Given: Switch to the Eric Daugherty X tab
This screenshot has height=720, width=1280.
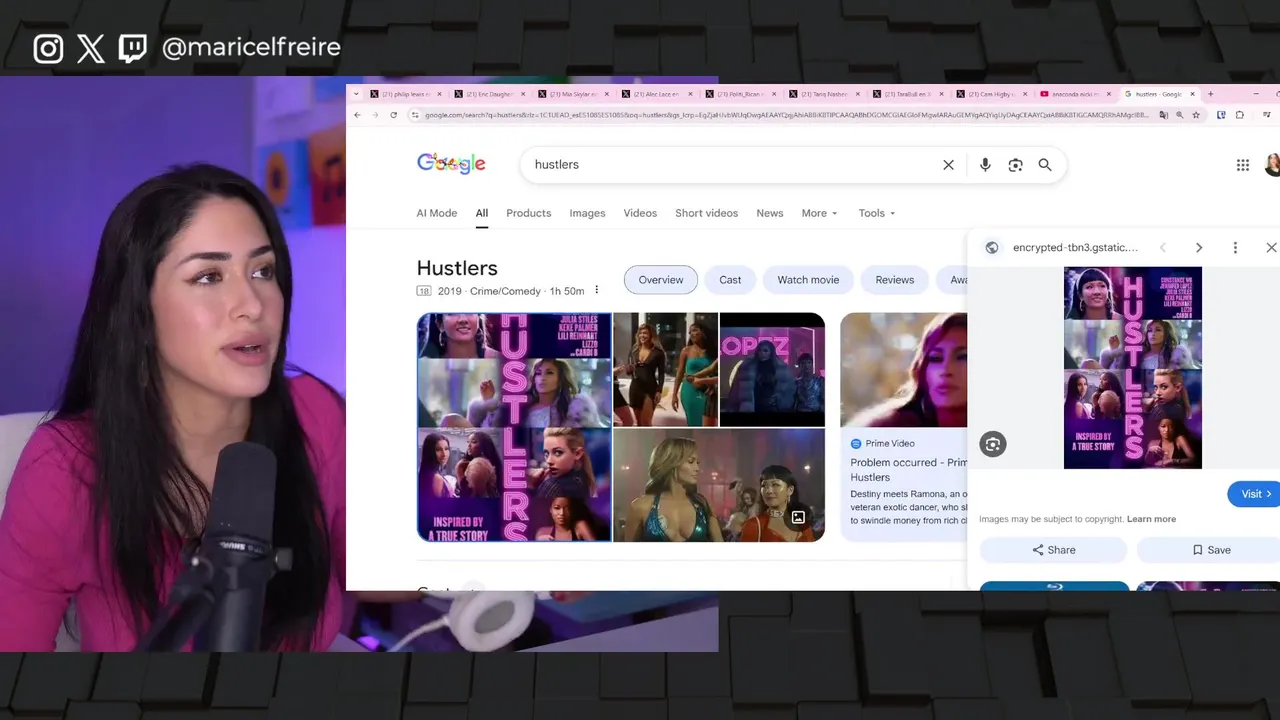Looking at the screenshot, I should [x=489, y=94].
